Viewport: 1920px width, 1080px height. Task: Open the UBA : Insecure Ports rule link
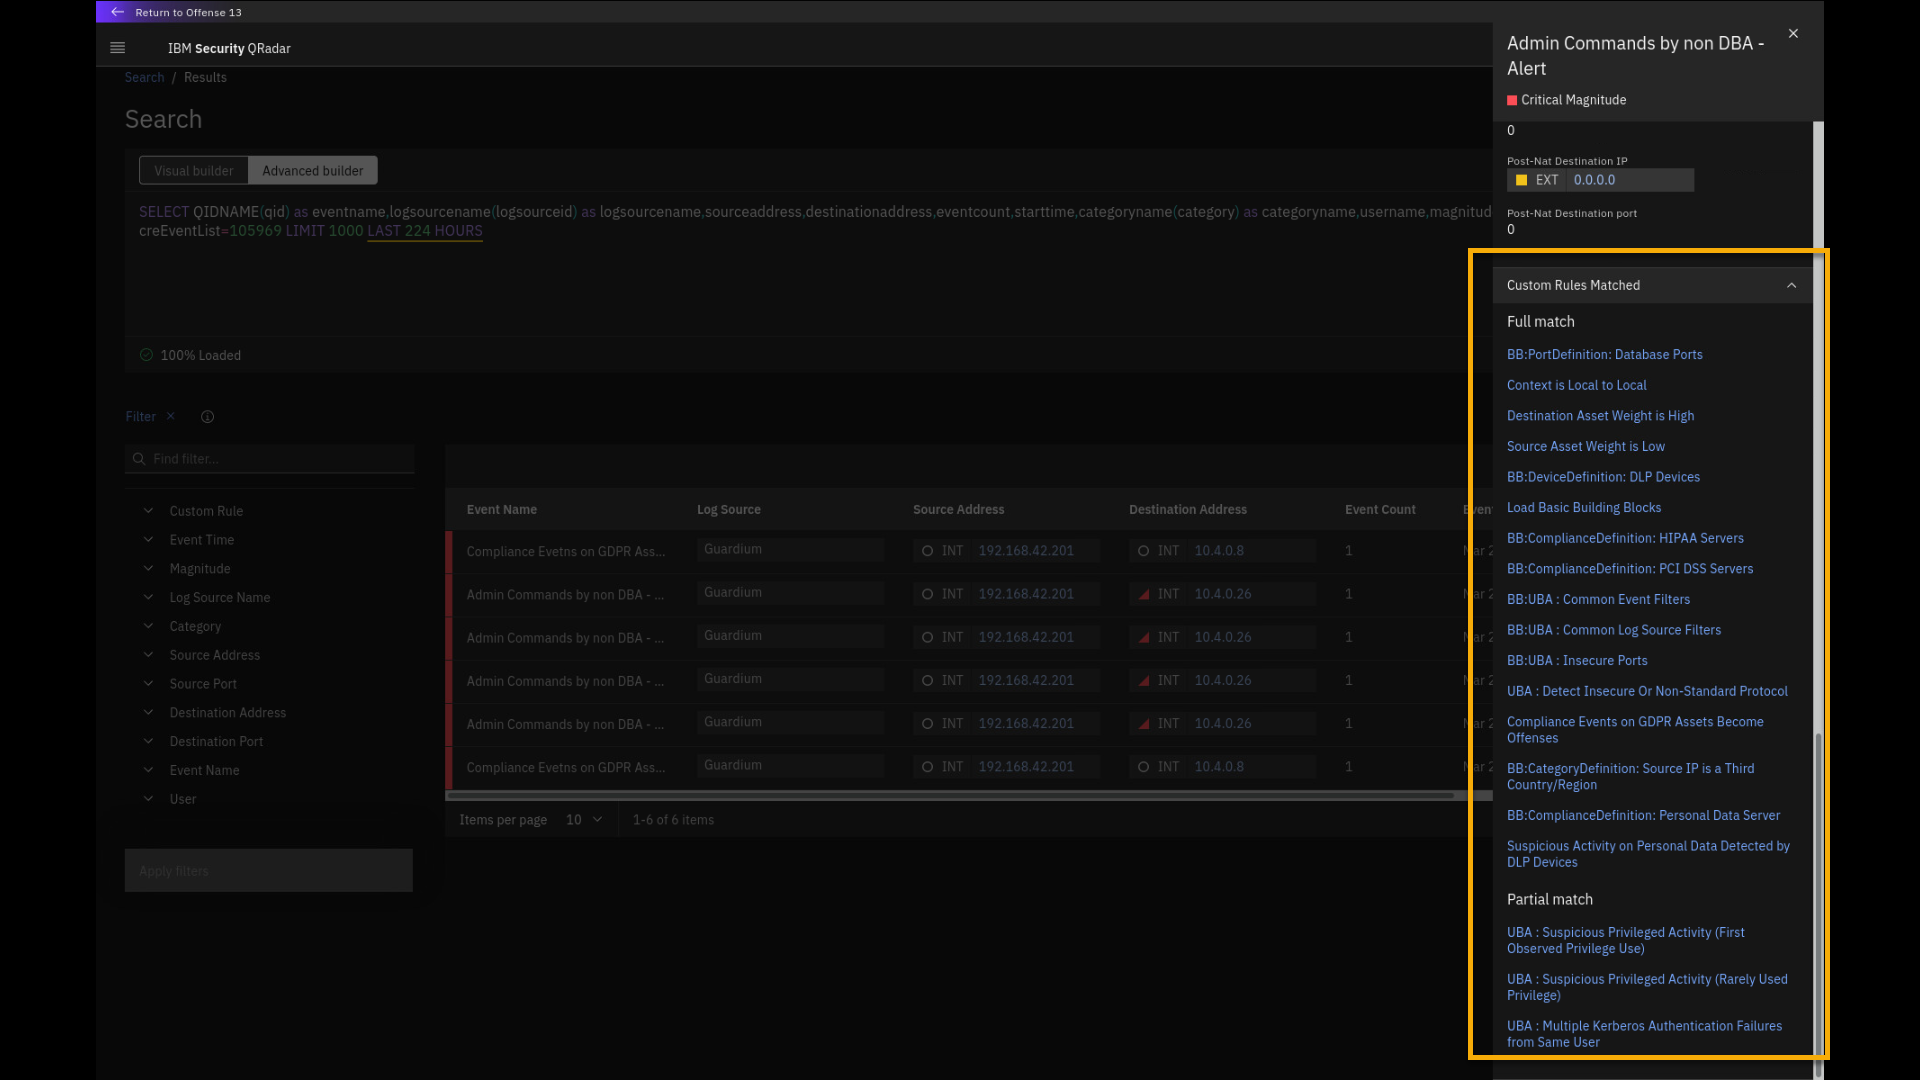click(x=1576, y=661)
